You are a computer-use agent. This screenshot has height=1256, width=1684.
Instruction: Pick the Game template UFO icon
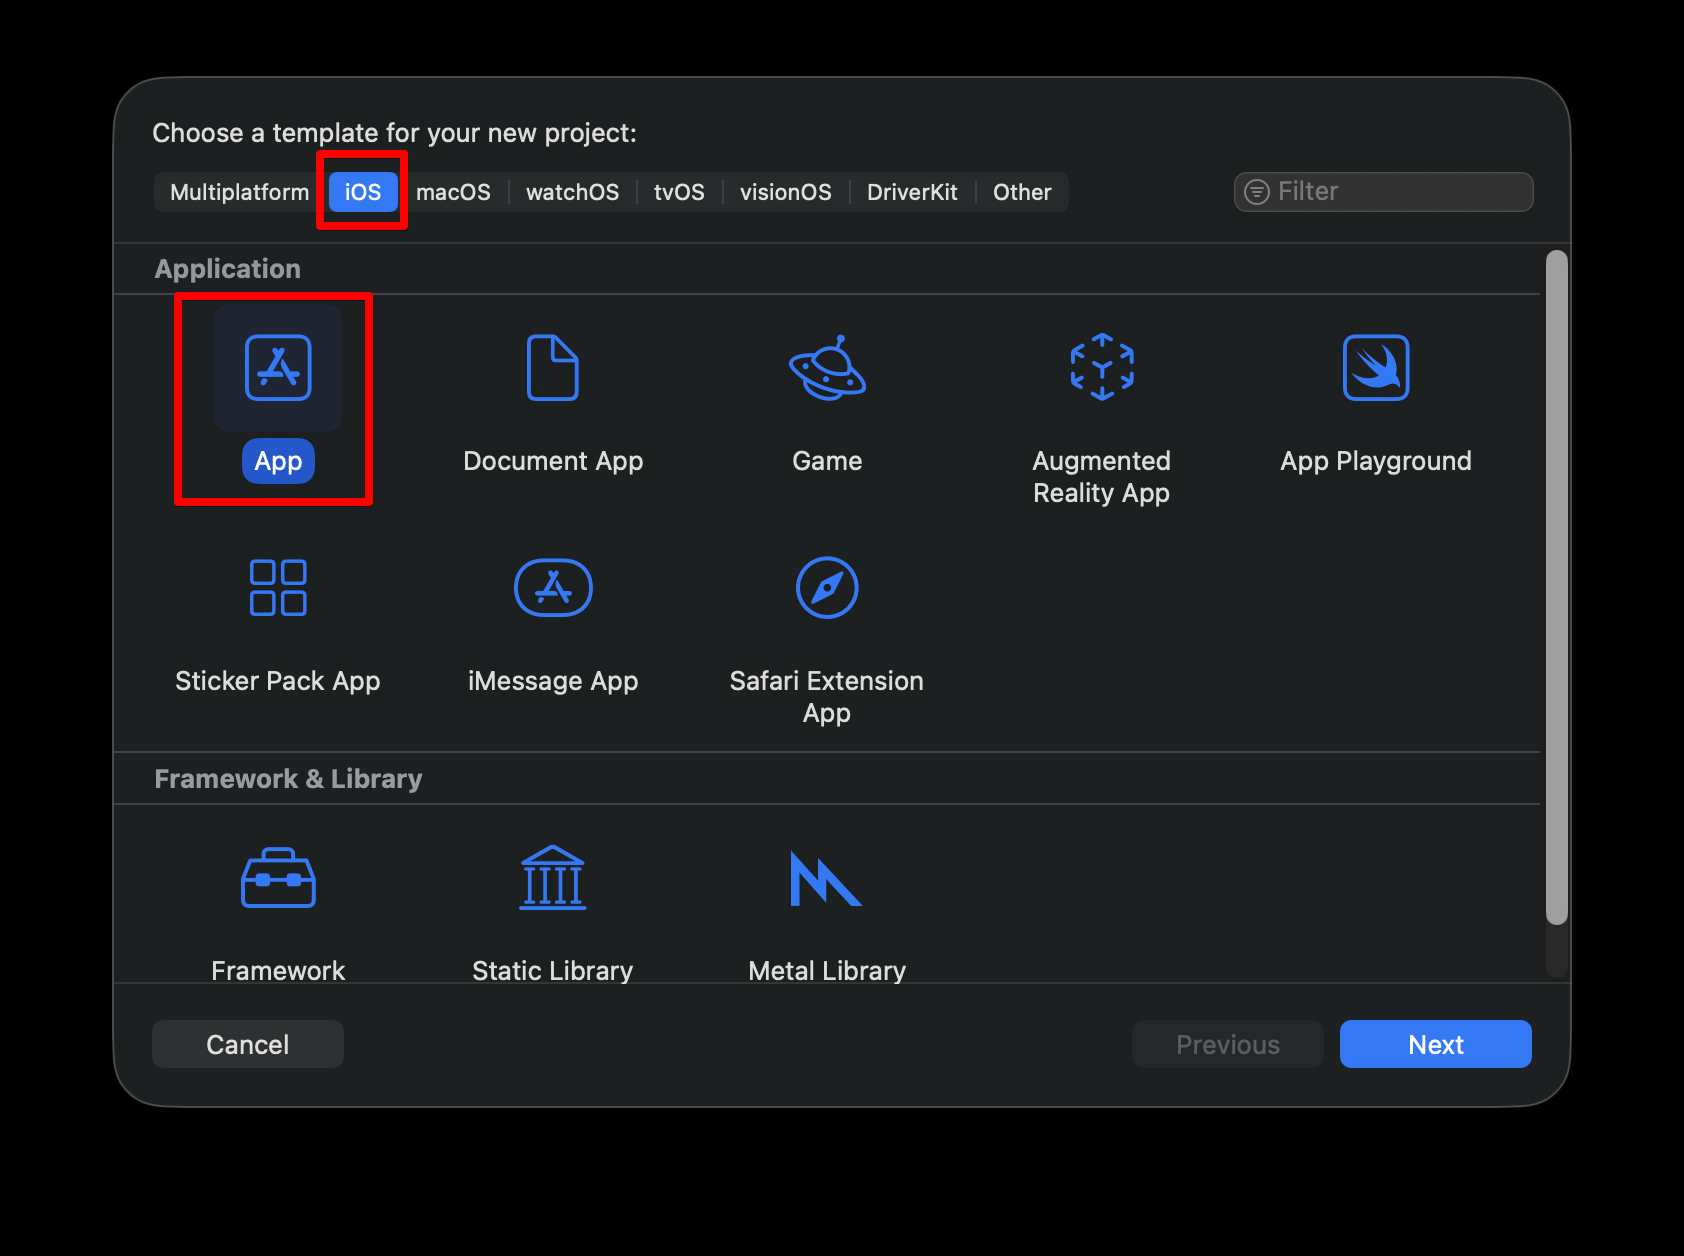point(827,368)
